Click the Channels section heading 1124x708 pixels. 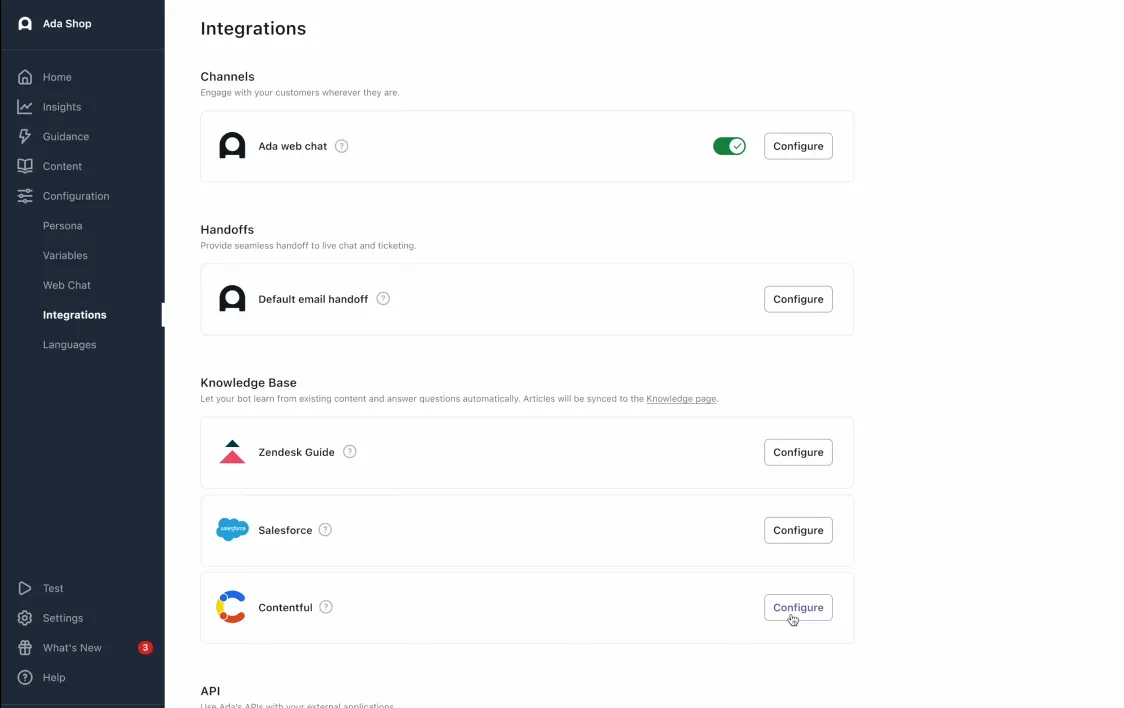coord(227,77)
